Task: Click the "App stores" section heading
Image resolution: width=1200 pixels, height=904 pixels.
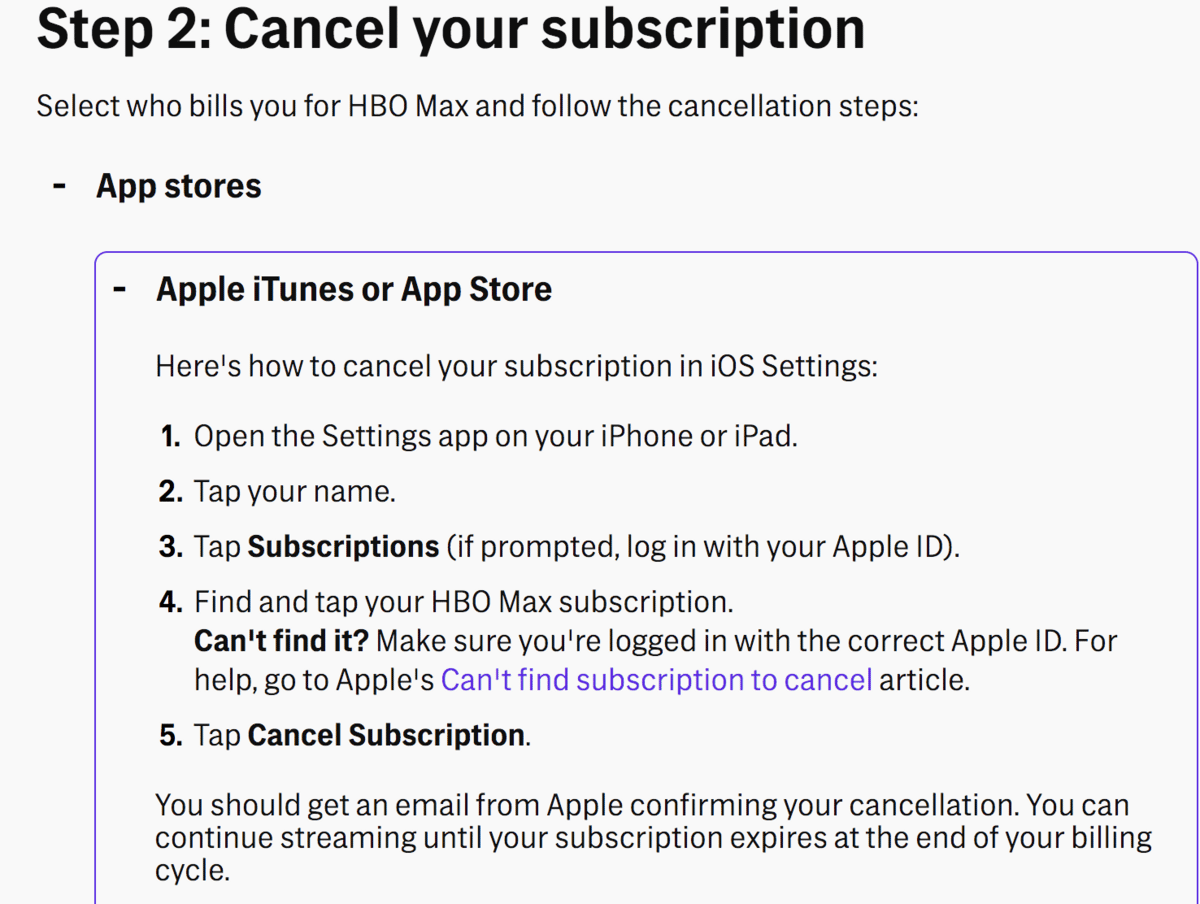Action: (178, 186)
